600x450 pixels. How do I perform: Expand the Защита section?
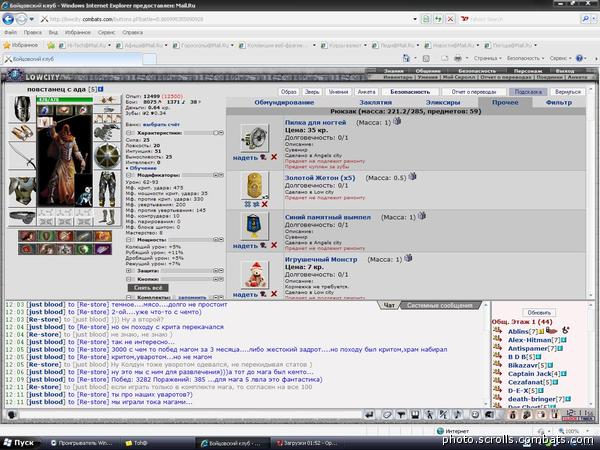129,271
